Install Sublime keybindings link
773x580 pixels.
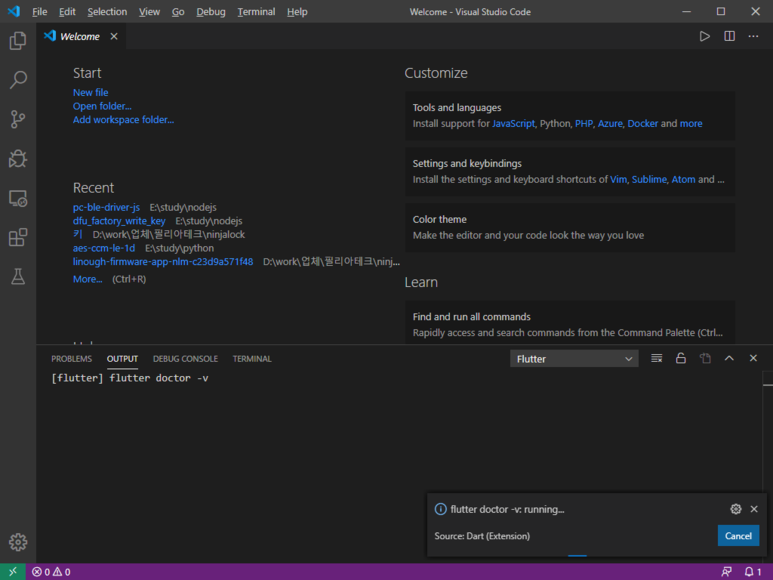649,179
